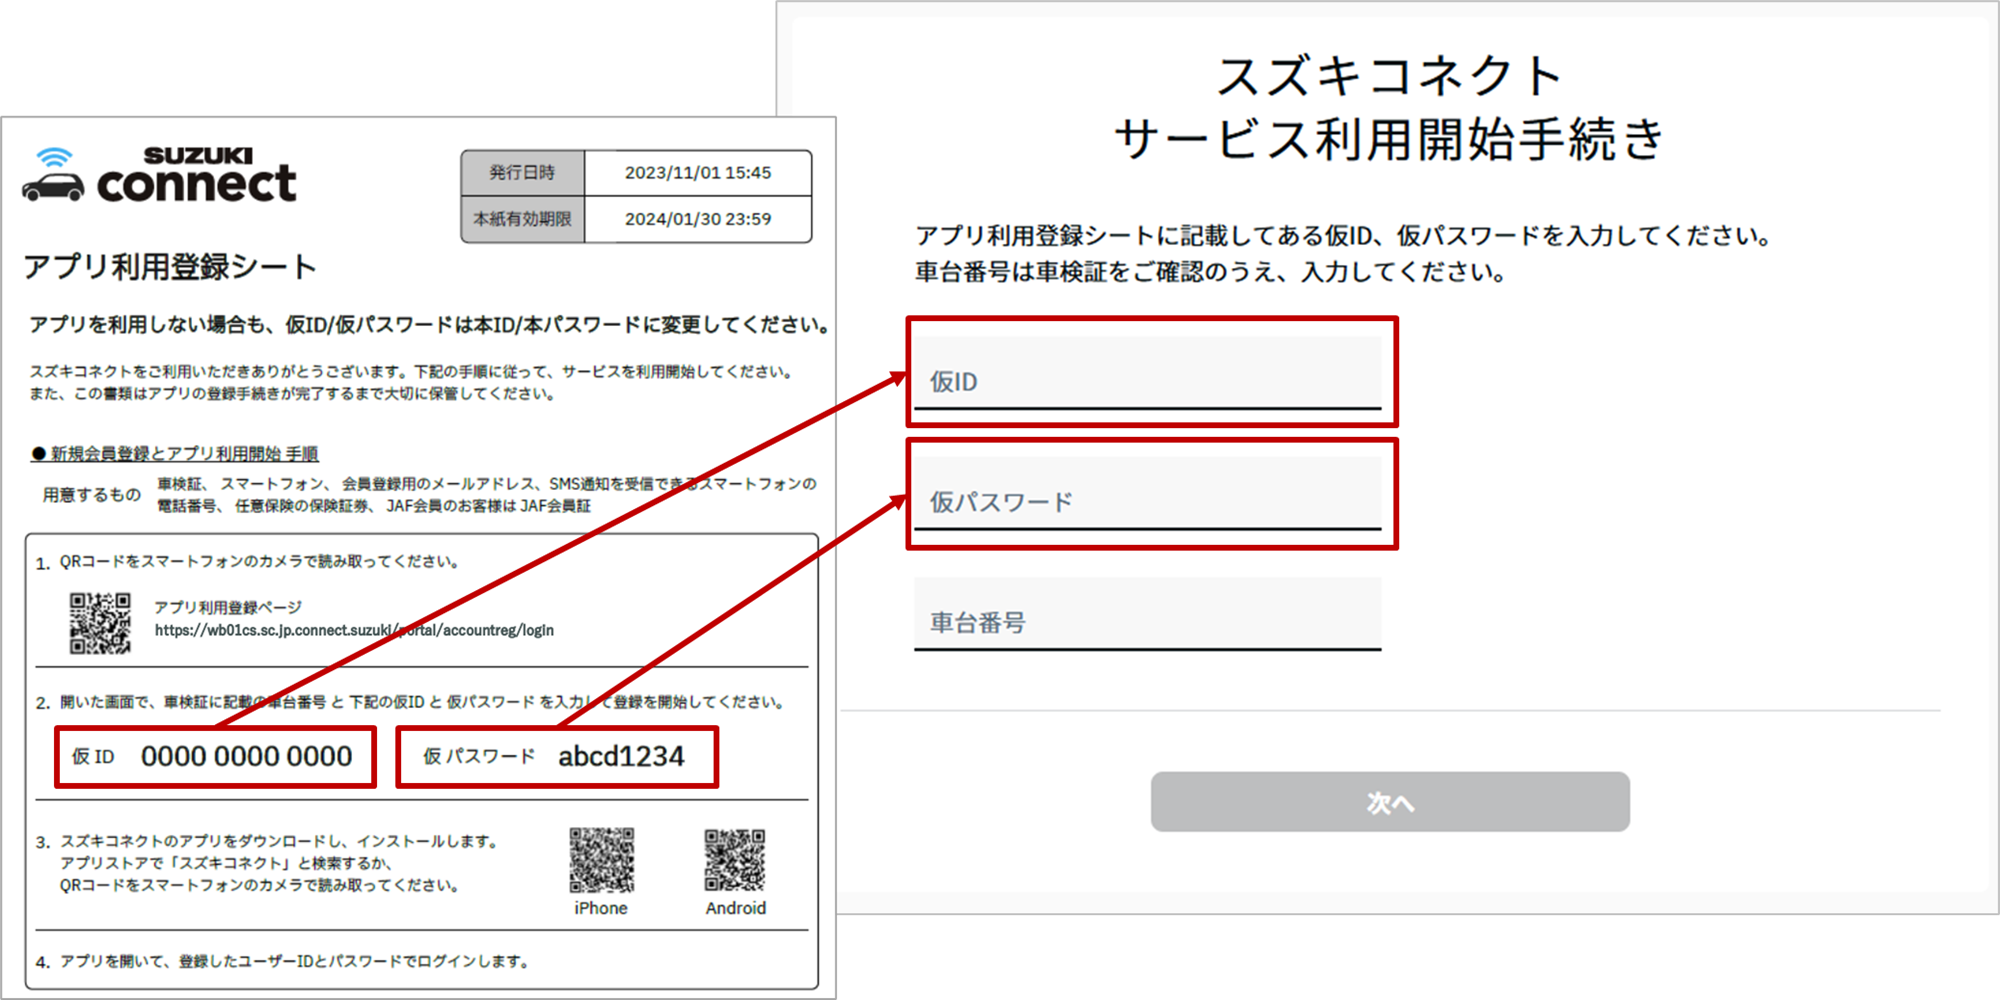Click the 仮パスワード value abcd1234
The height and width of the screenshot is (1000, 2000).
(x=621, y=757)
